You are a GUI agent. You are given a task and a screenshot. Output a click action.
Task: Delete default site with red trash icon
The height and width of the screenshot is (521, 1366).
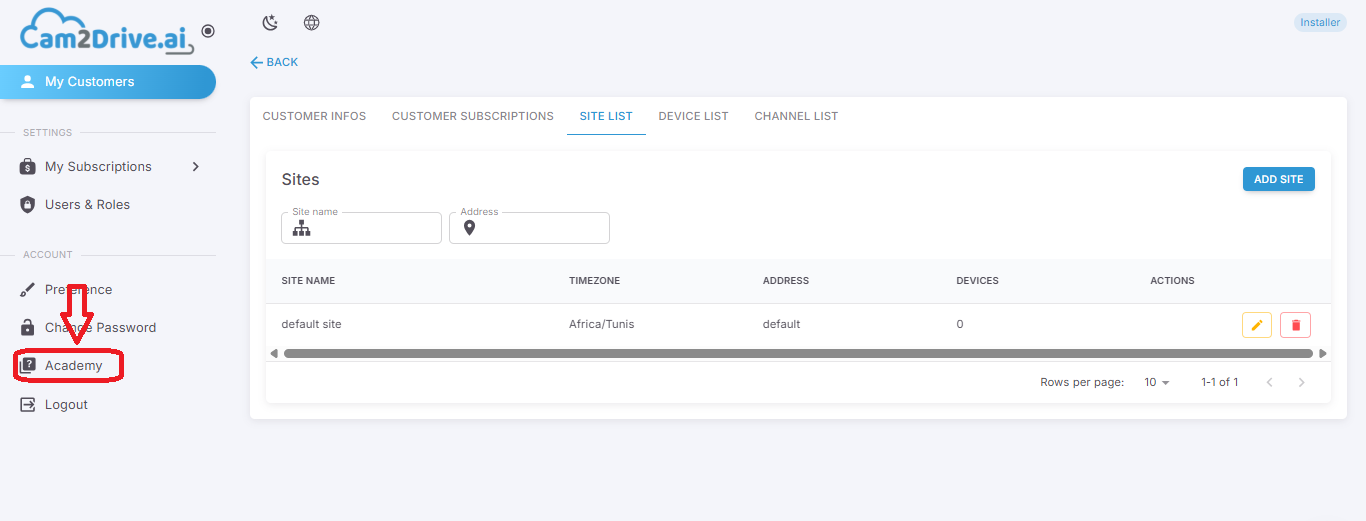click(1296, 325)
